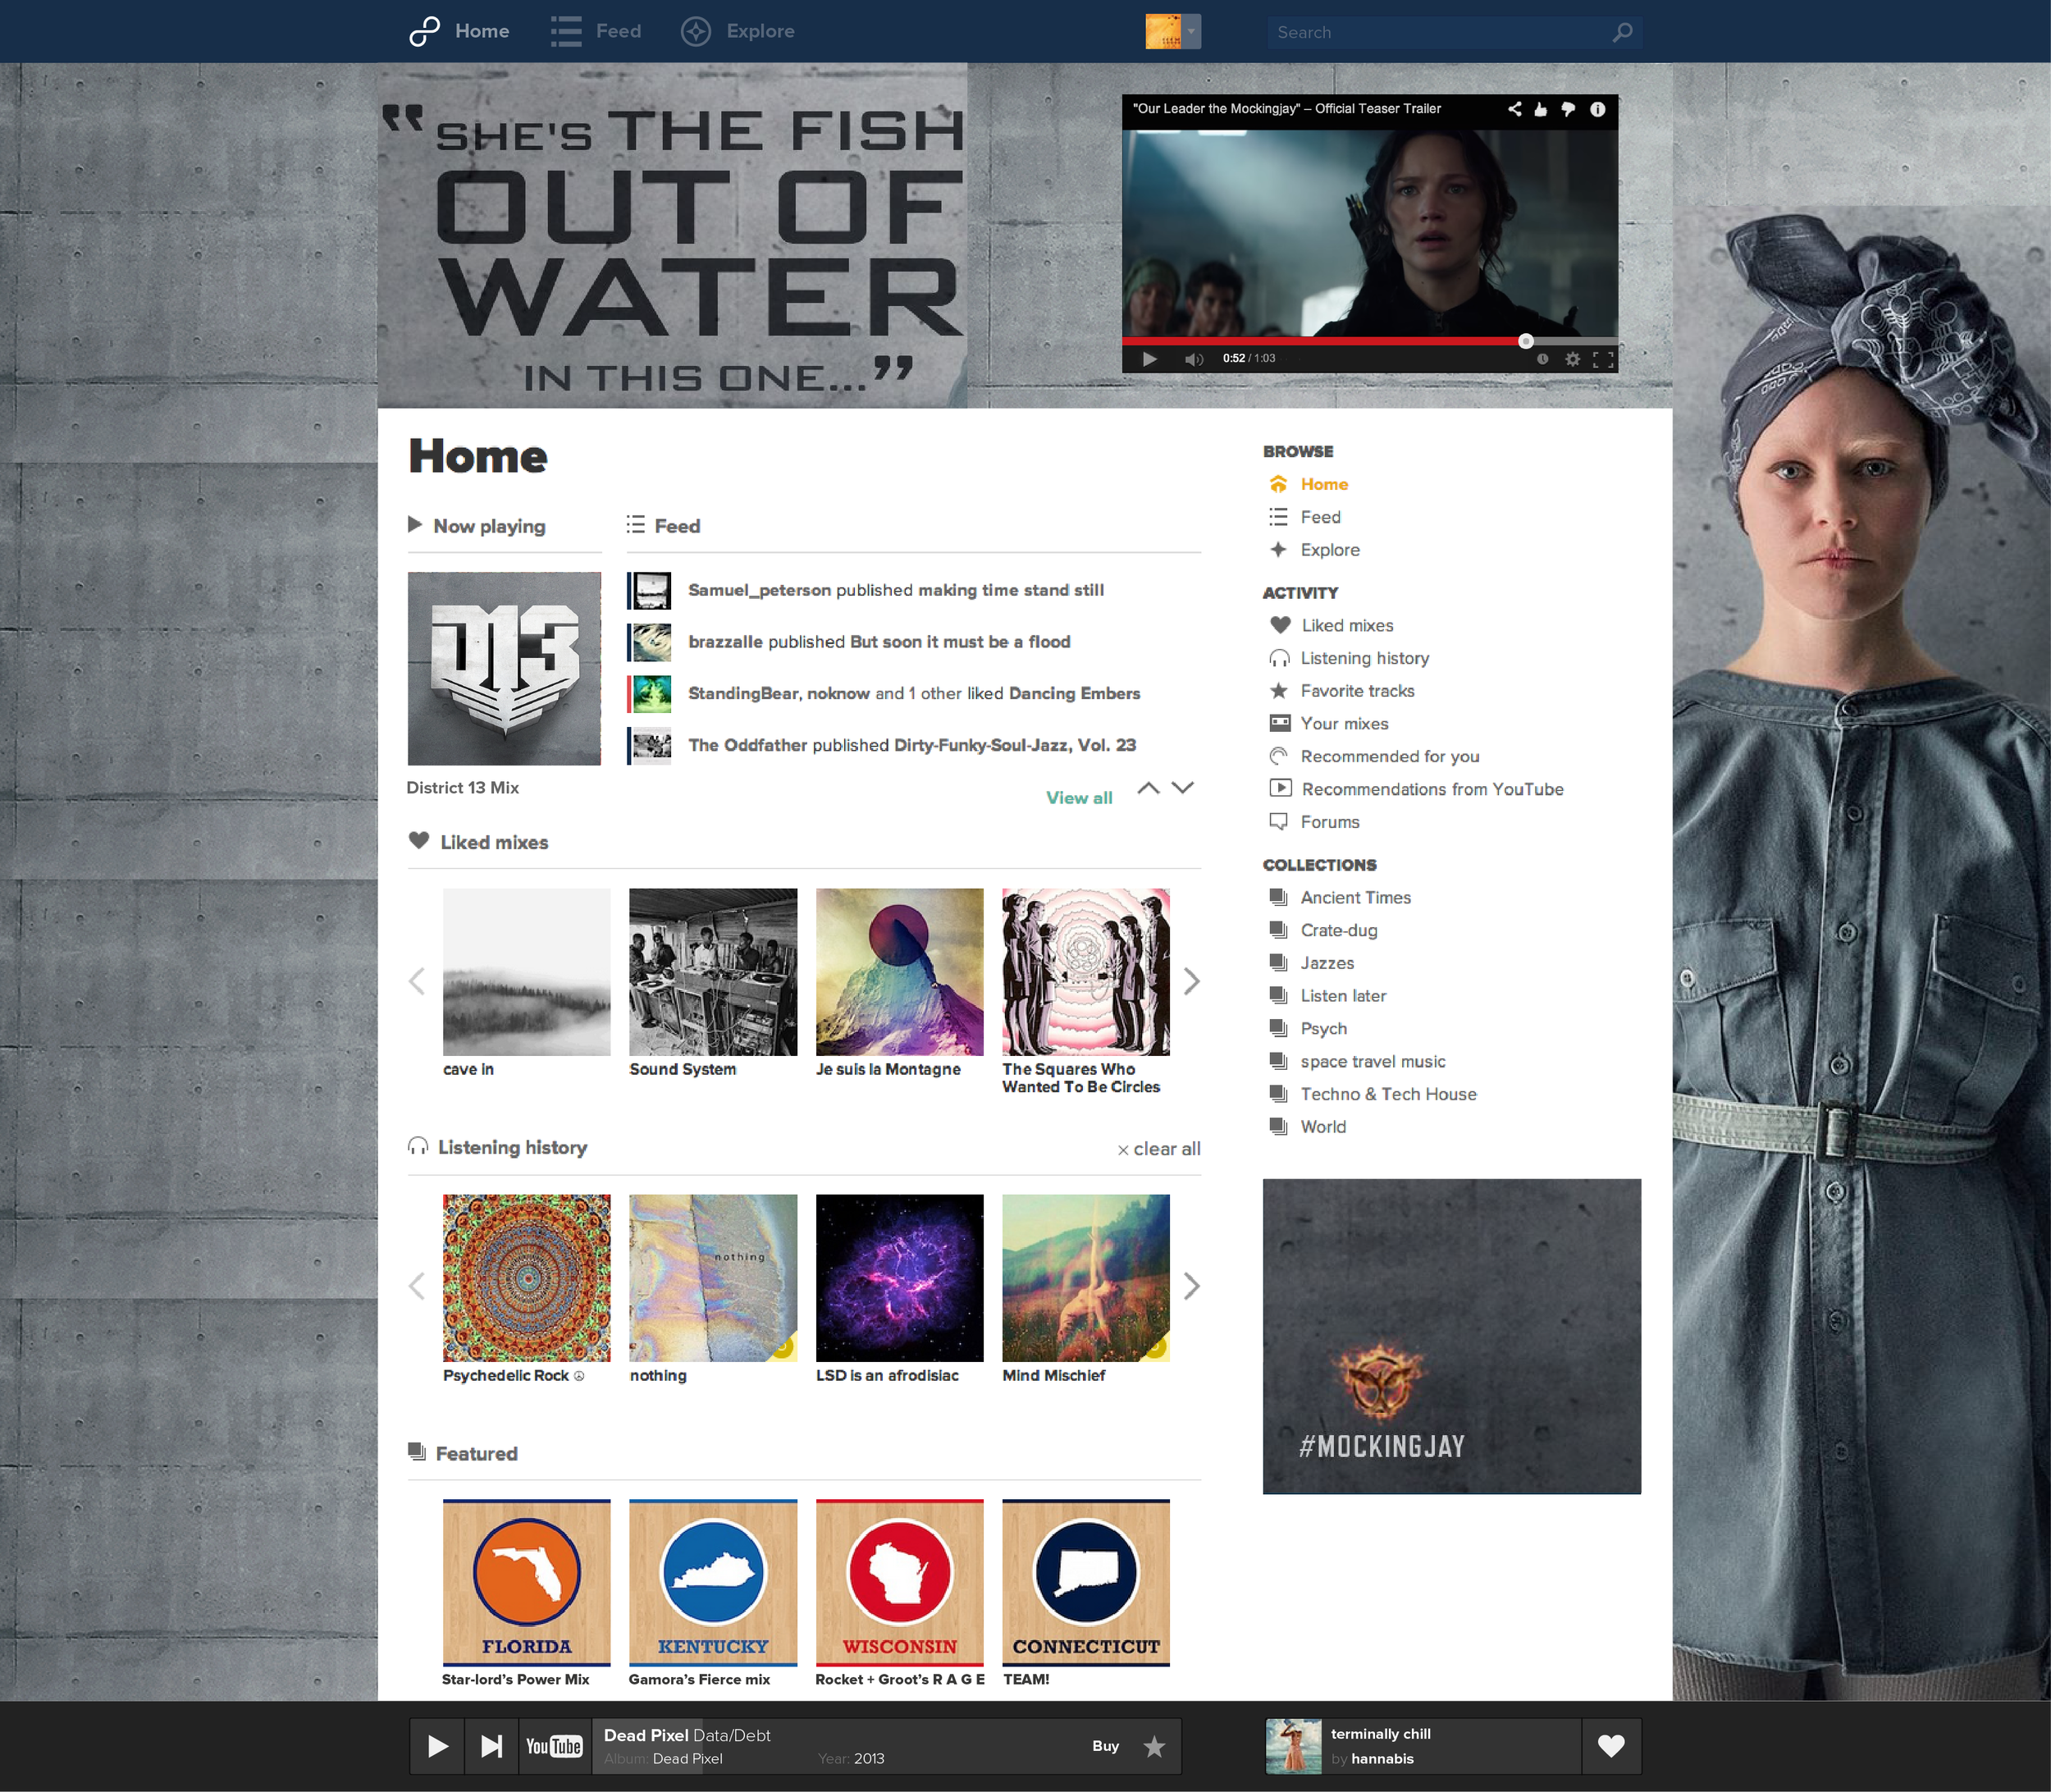Show next Liked mixes with right arrow
The image size is (2051, 1792).
(x=1191, y=982)
